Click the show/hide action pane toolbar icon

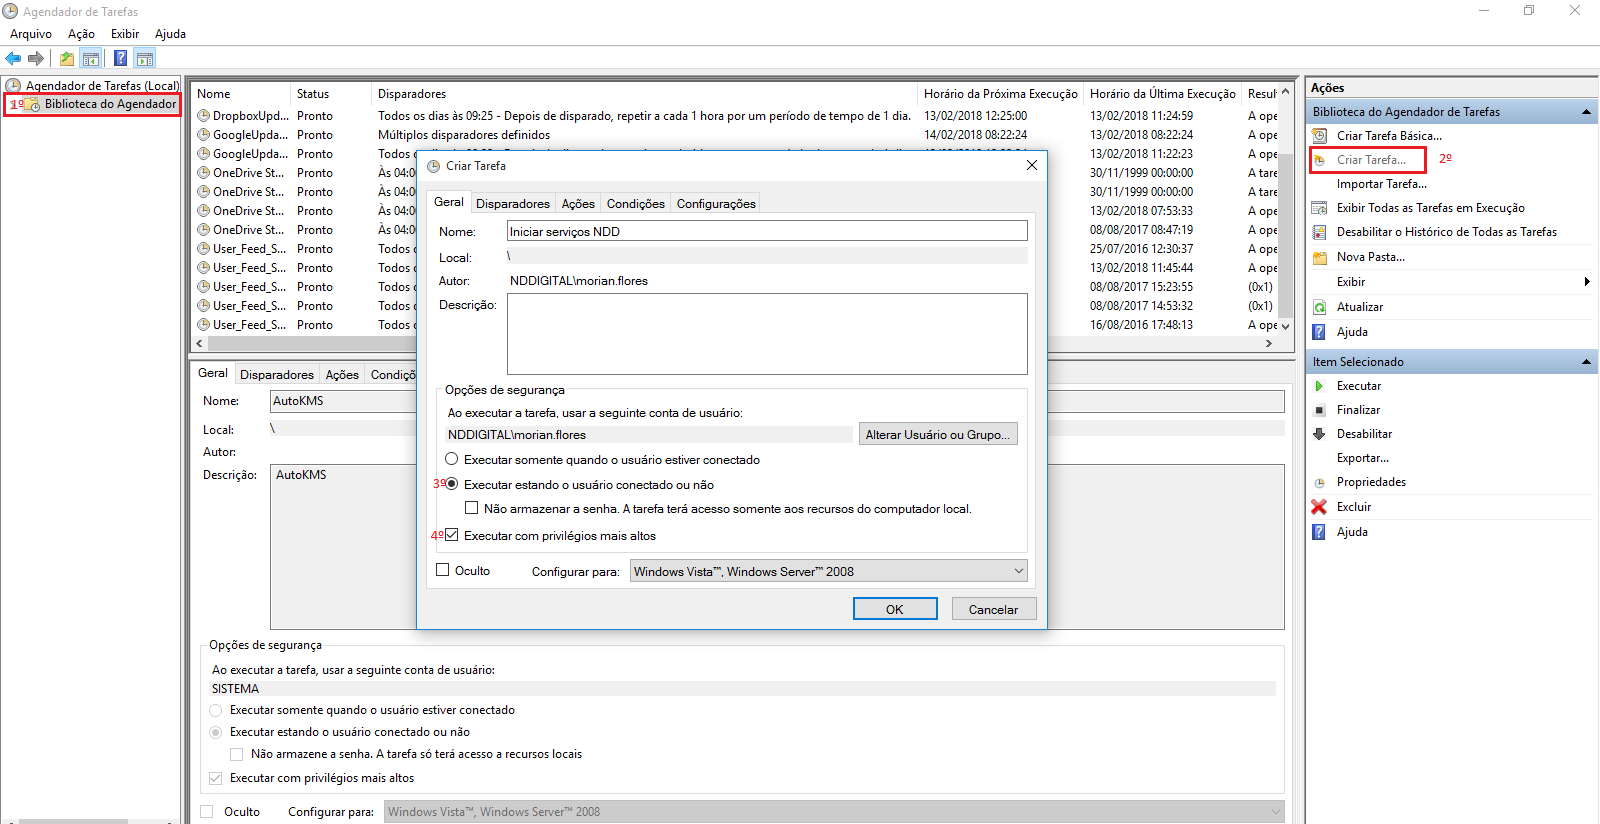click(145, 59)
